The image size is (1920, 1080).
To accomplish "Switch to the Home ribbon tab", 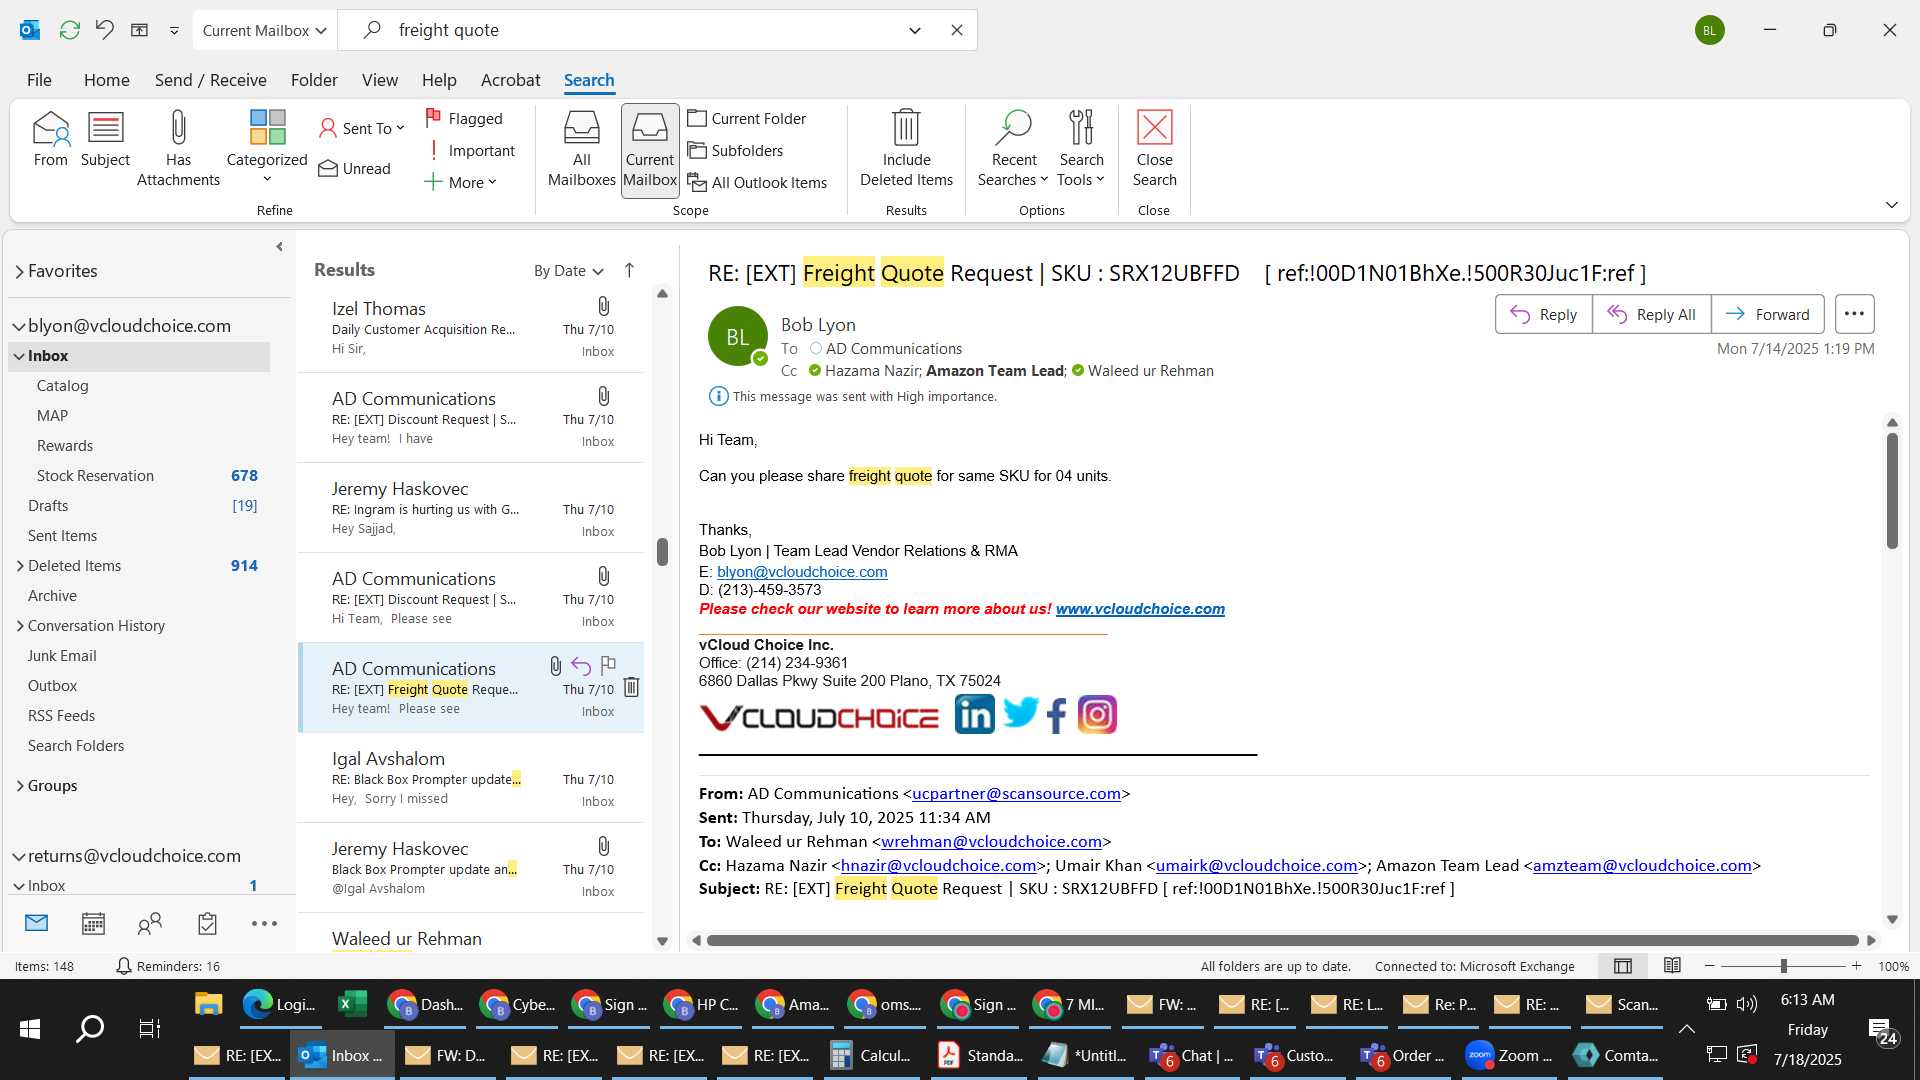I will pyautogui.click(x=106, y=80).
